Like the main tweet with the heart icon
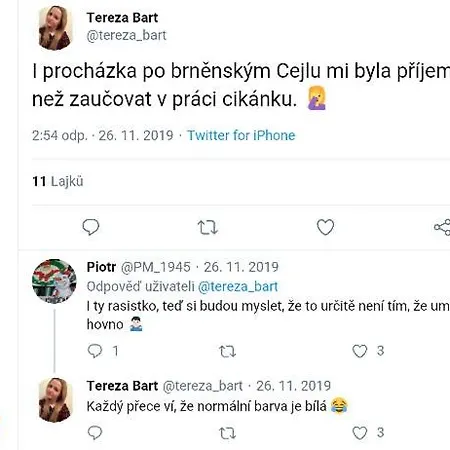This screenshot has height=450, width=450. (325, 227)
